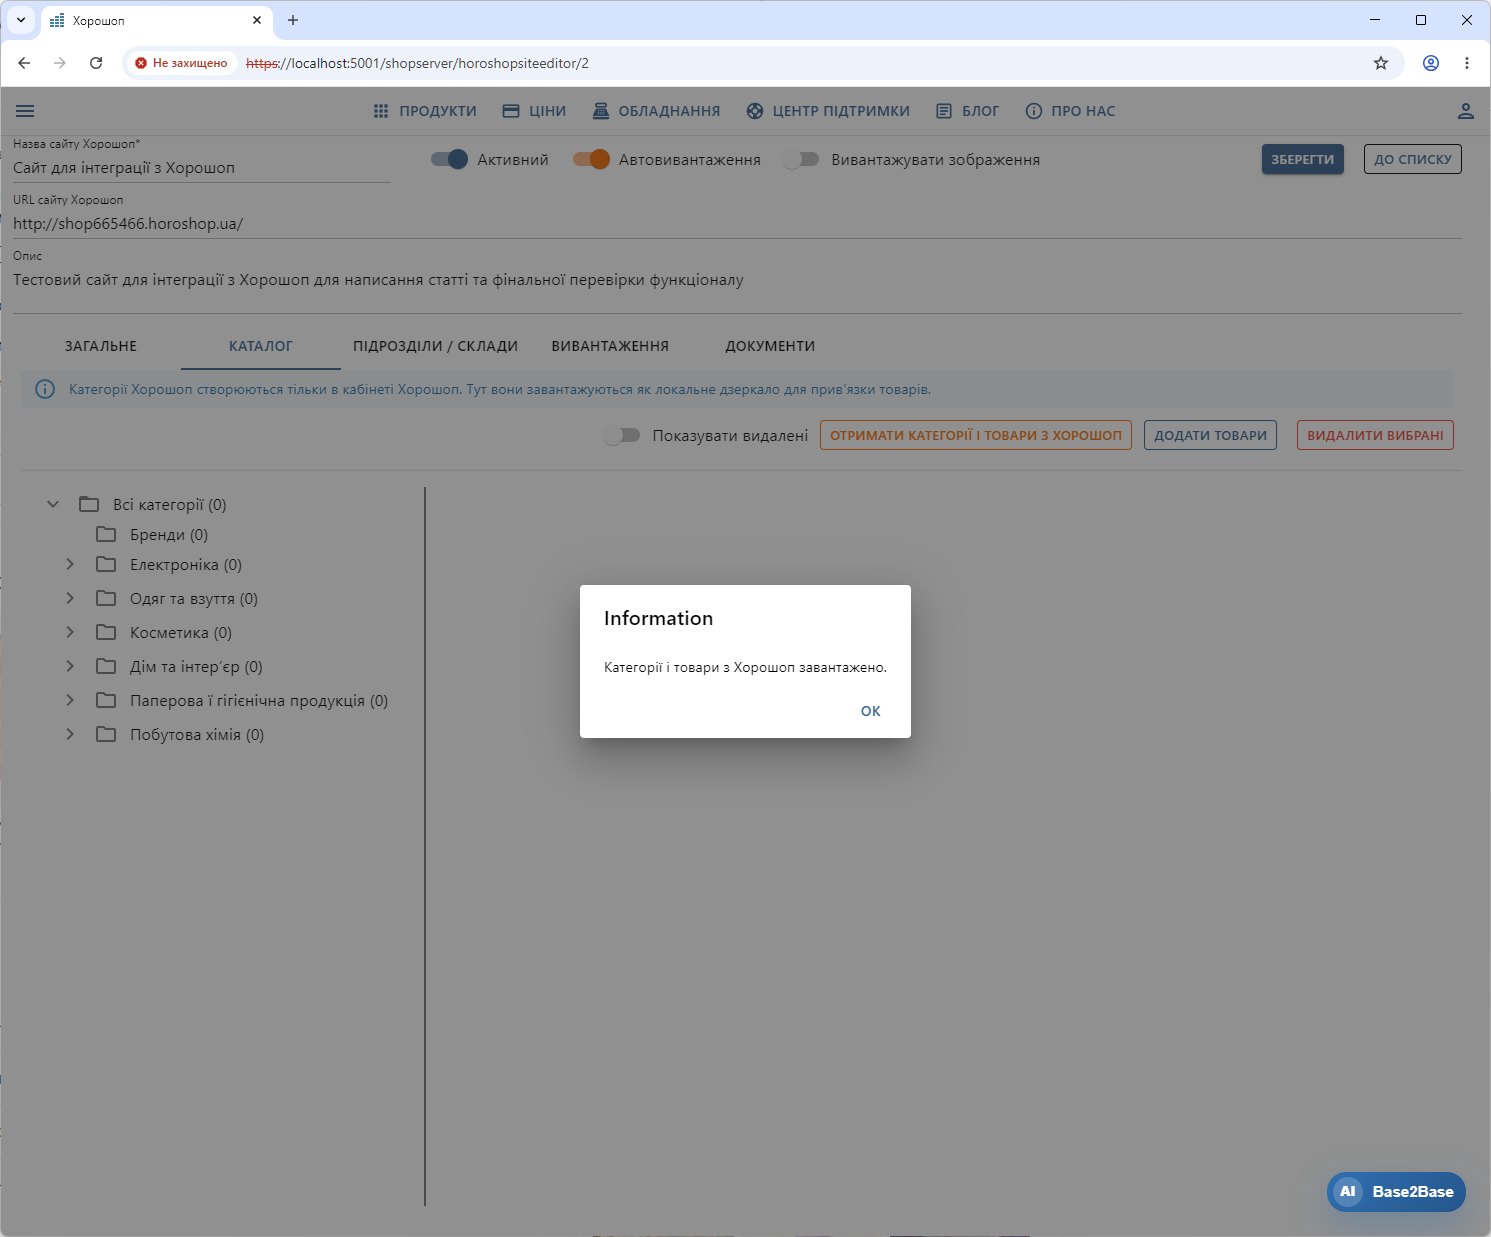Click the lifebuoy icon of ЦЕНТР ПІДТРИМКИ
The height and width of the screenshot is (1237, 1491).
click(755, 111)
